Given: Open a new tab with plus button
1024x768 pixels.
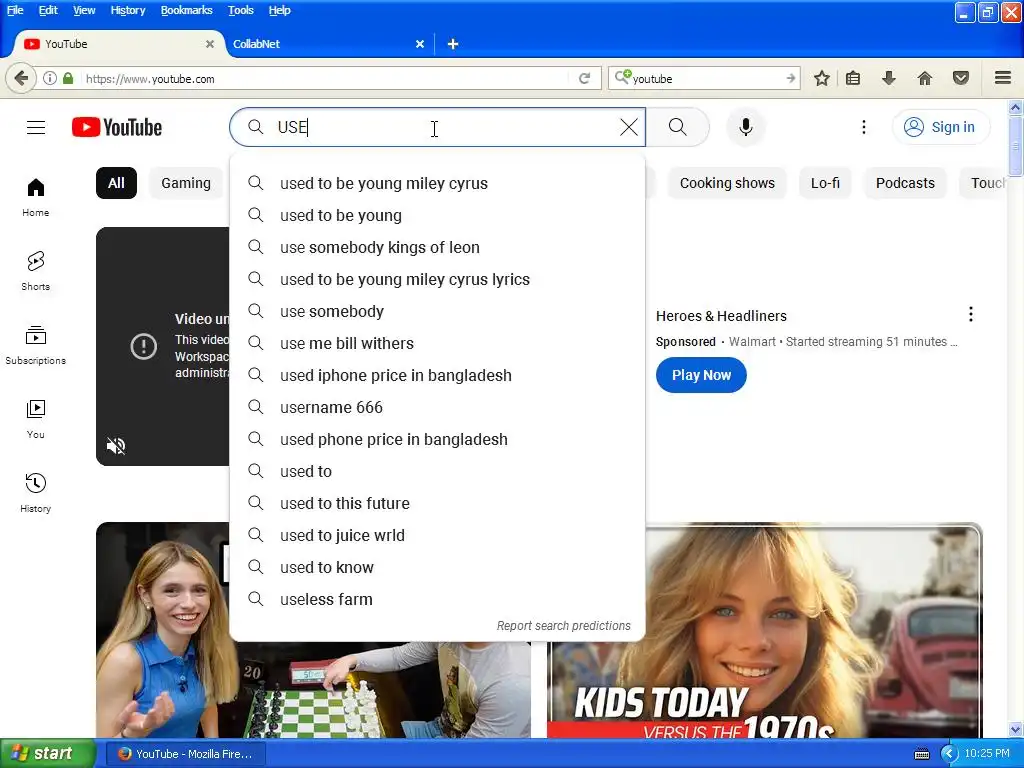Looking at the screenshot, I should click(453, 44).
